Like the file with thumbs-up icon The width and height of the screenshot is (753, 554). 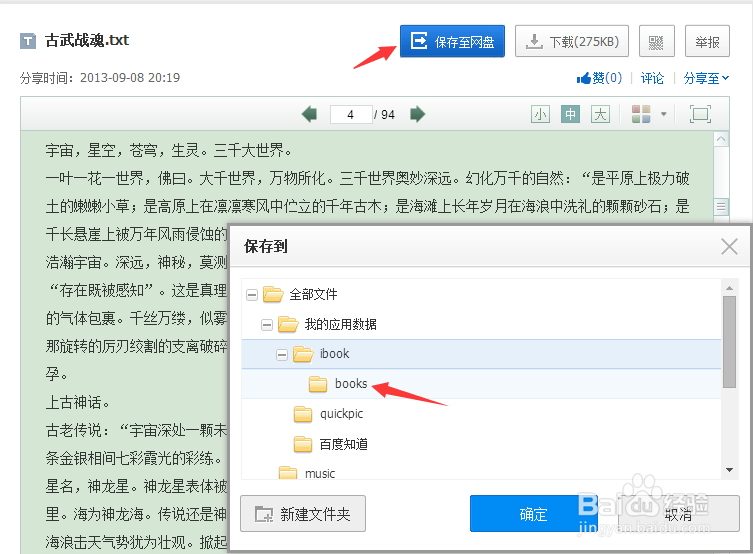599,78
